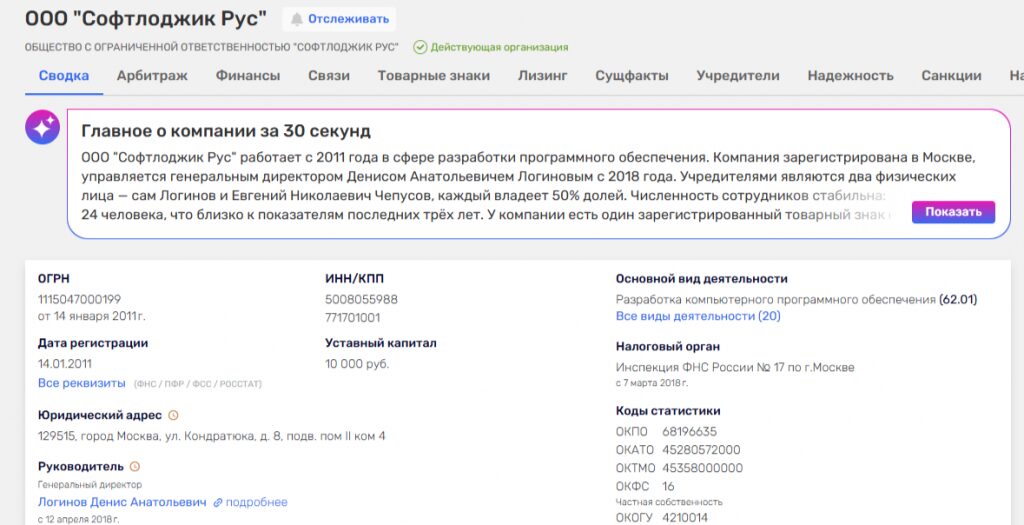The image size is (1024, 525).
Task: Click the bell icon in Отслеживать
Action: click(296, 19)
